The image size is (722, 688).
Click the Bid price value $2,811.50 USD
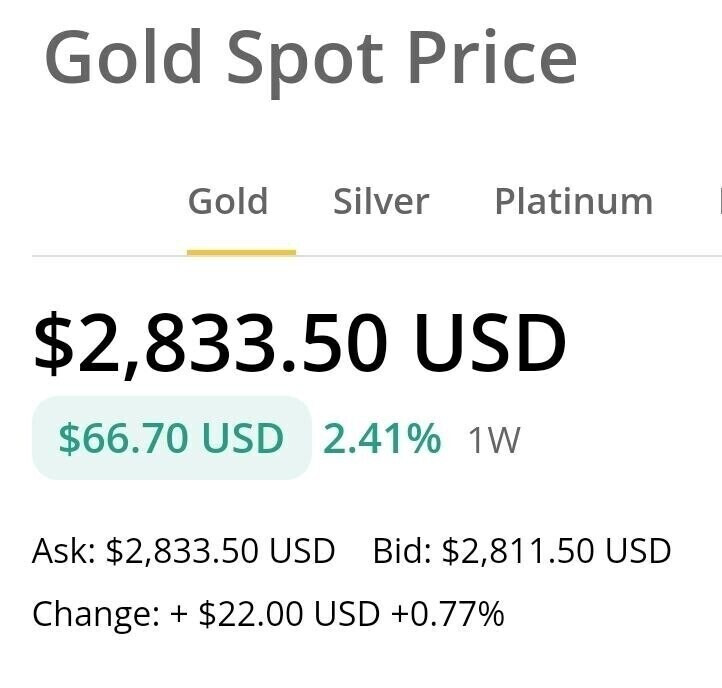(556, 551)
